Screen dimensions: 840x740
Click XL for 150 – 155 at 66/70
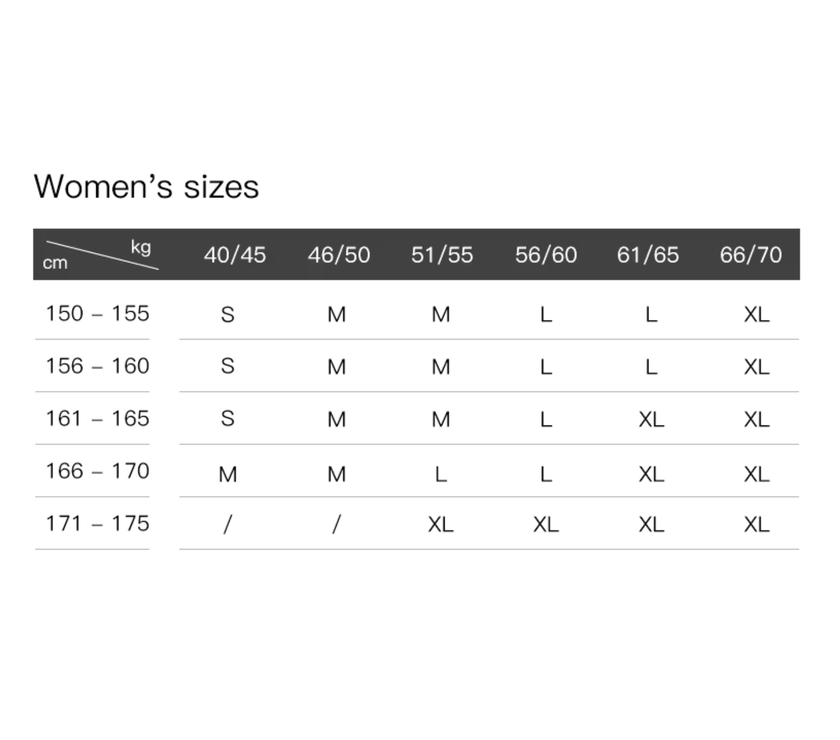pyautogui.click(x=757, y=315)
